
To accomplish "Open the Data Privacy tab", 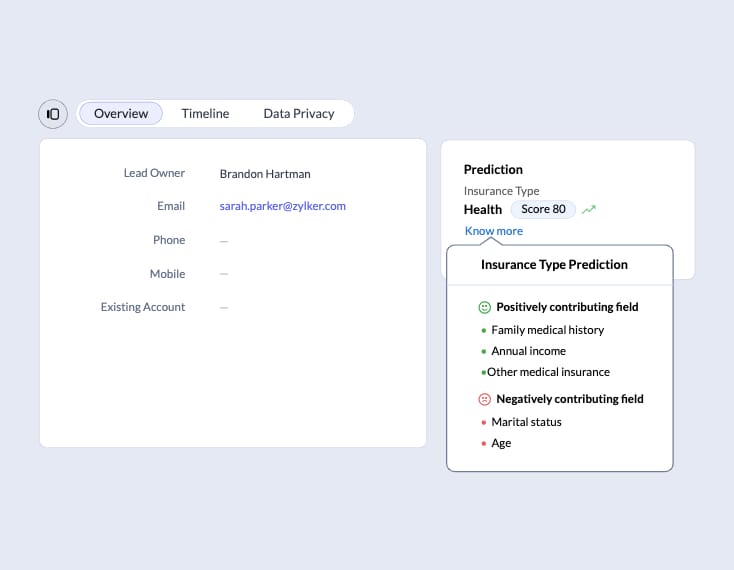I will pos(298,114).
